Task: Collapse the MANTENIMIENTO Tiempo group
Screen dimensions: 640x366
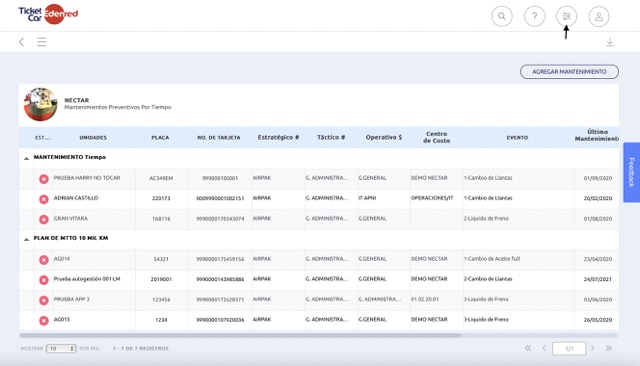Action: point(27,158)
